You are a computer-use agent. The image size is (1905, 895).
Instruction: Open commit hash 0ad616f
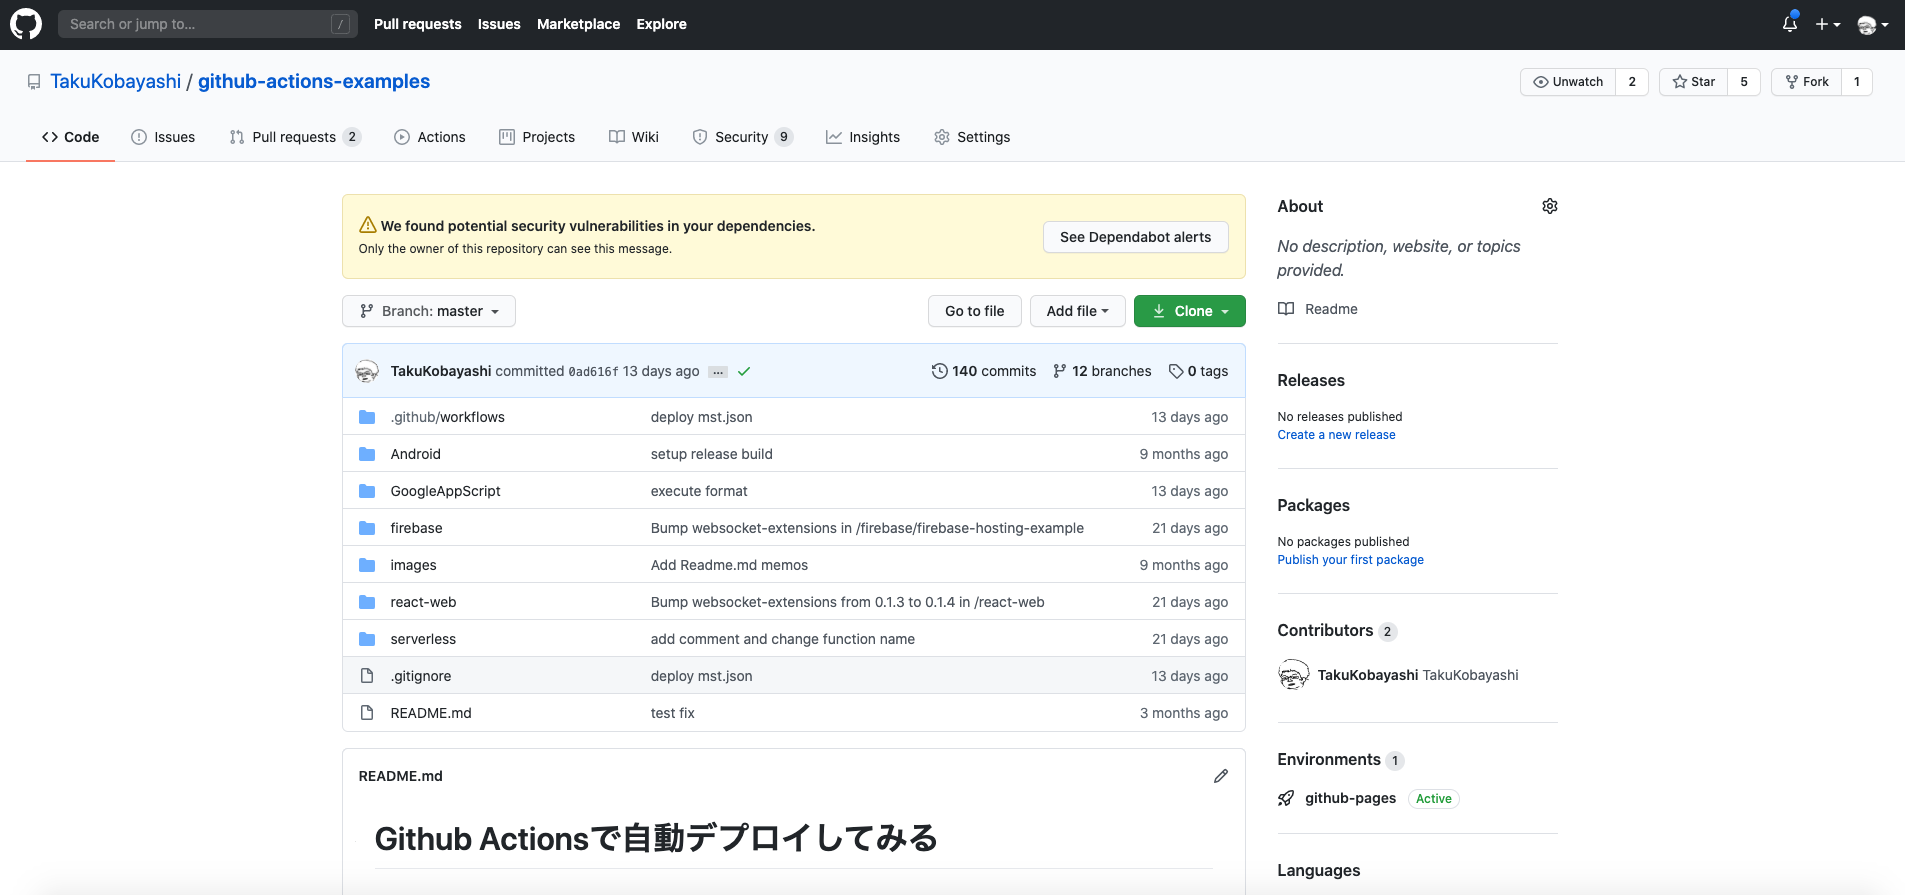tap(594, 372)
